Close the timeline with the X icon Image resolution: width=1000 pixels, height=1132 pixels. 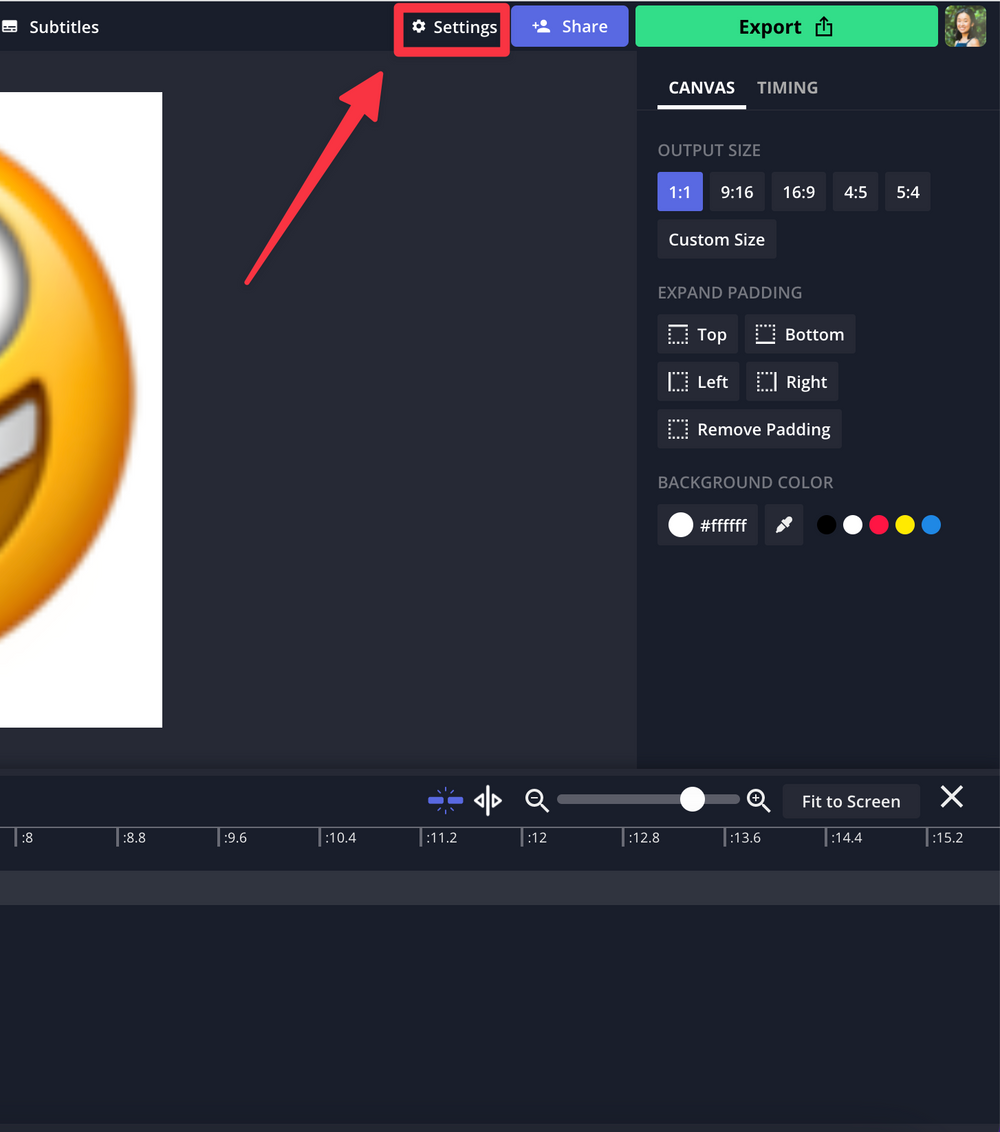[951, 797]
